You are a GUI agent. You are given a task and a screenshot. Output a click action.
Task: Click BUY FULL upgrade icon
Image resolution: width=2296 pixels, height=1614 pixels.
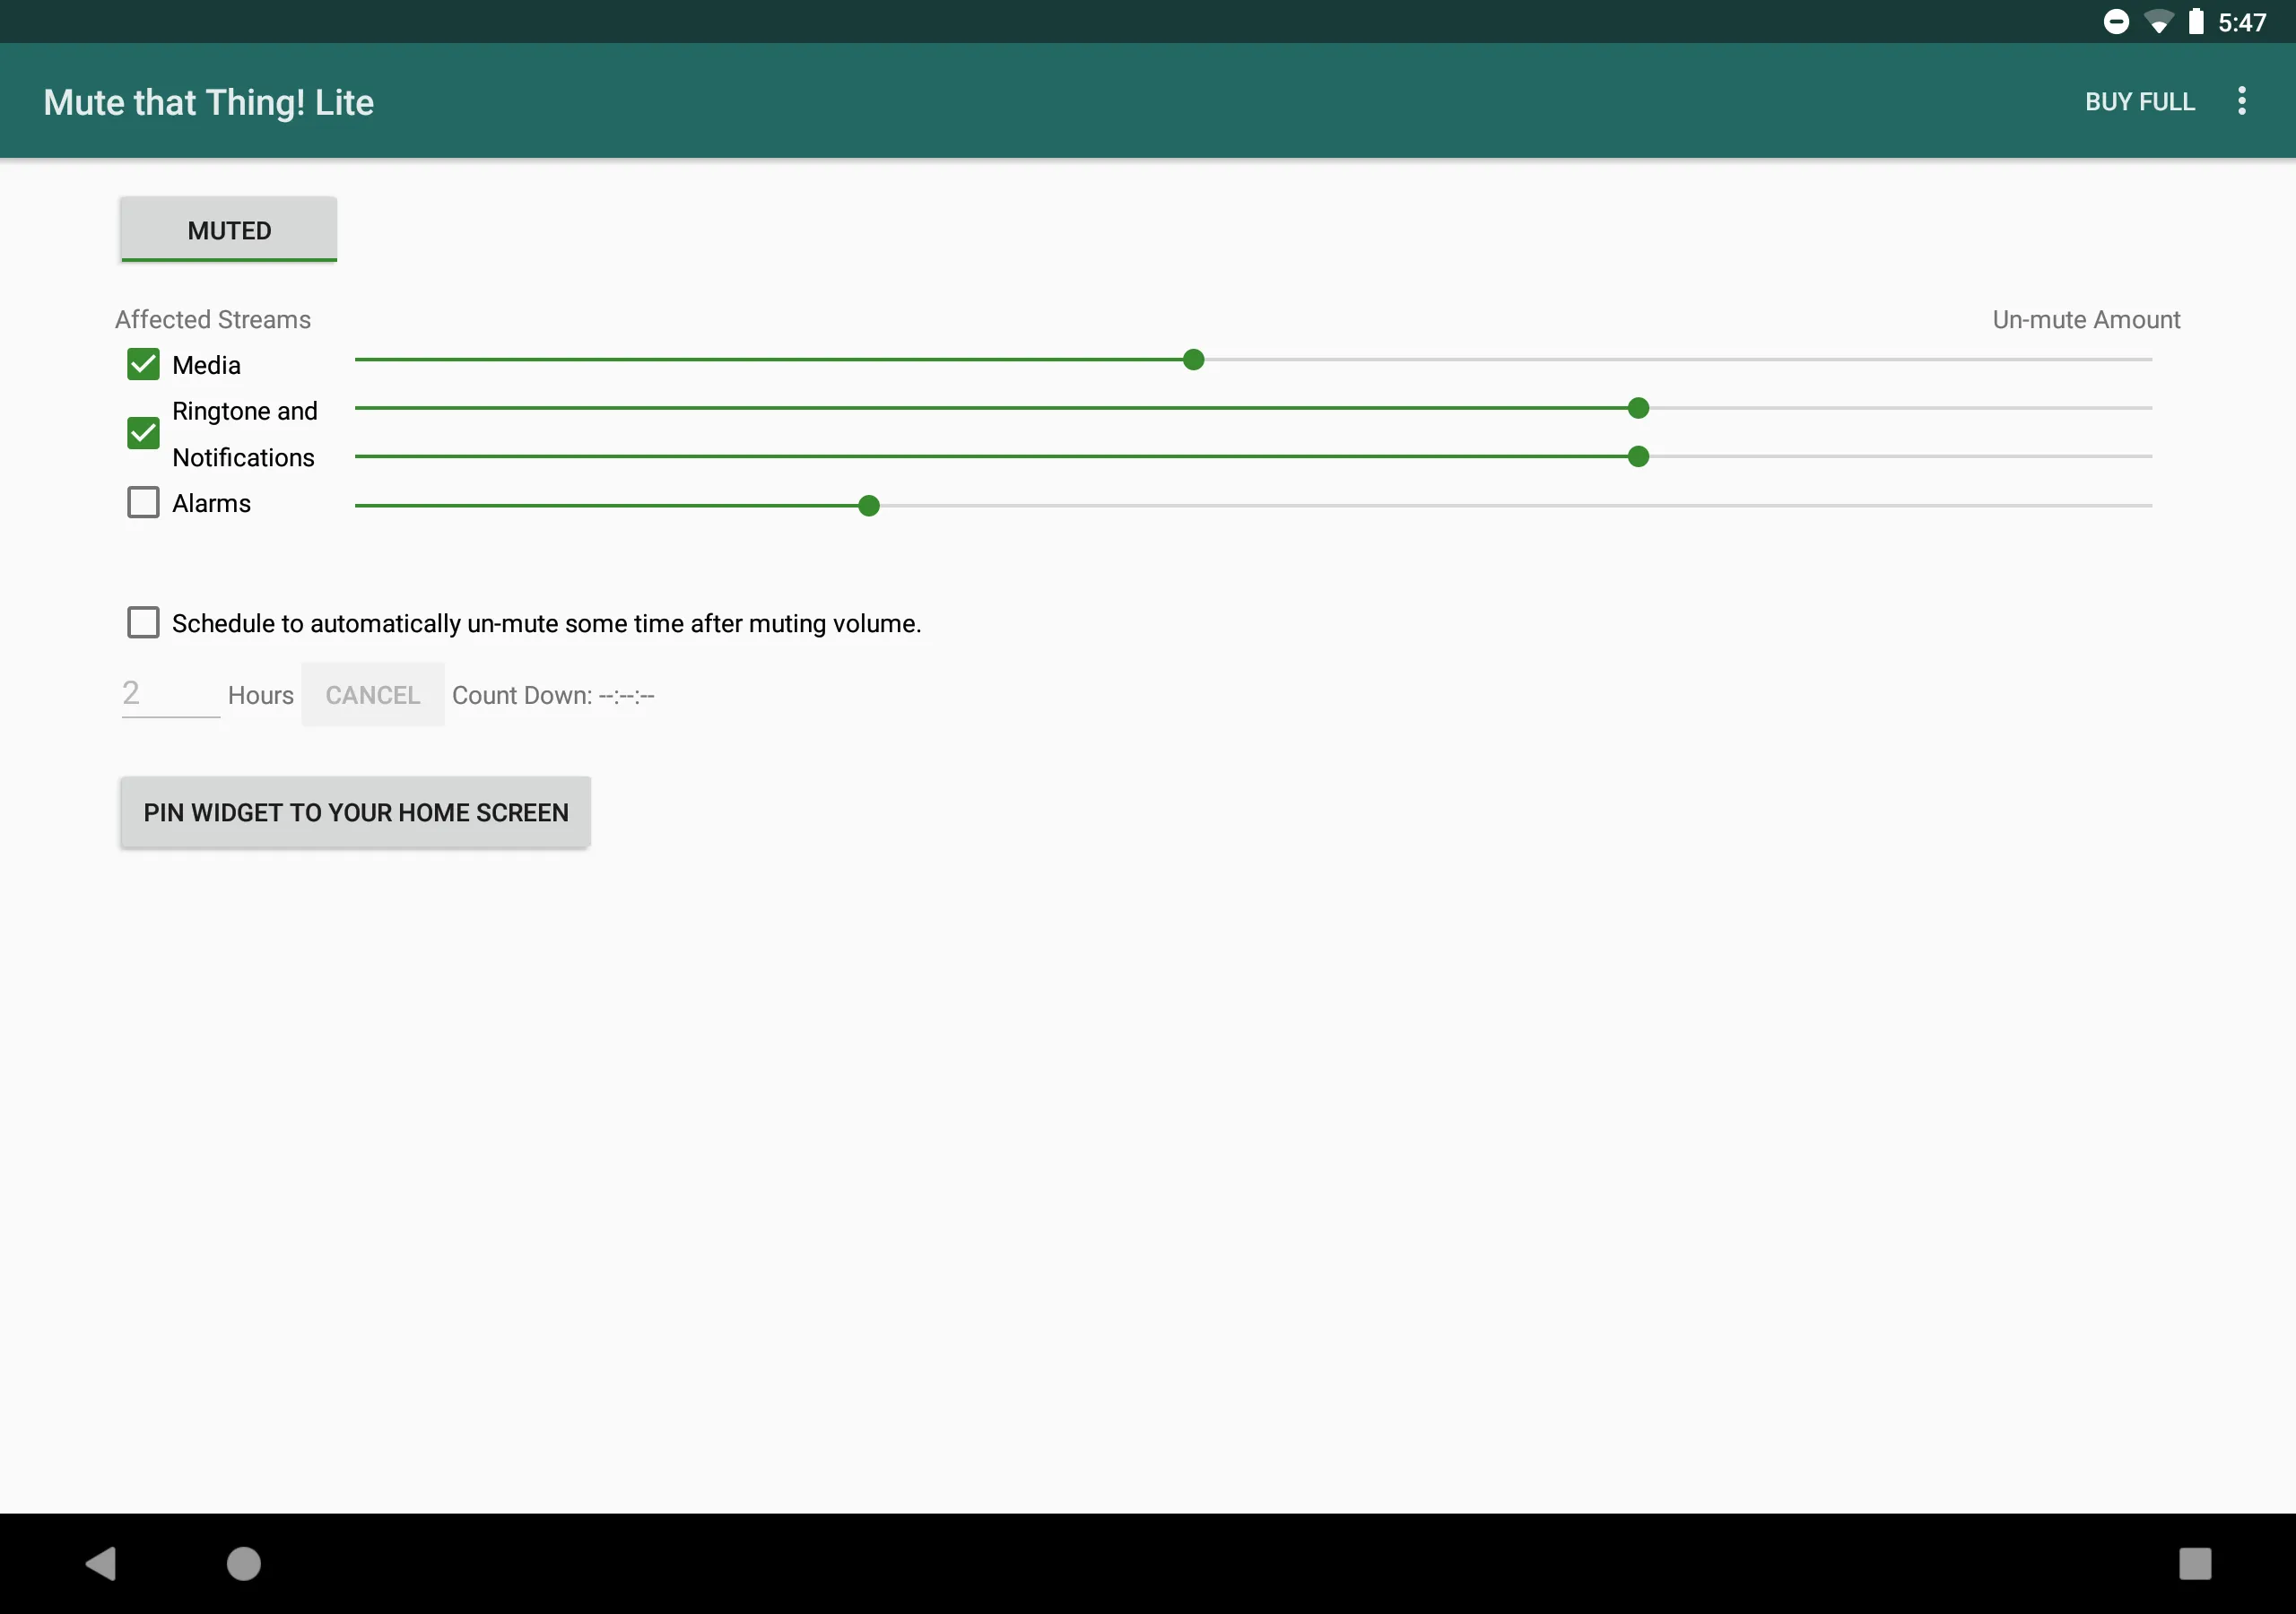point(2141,100)
